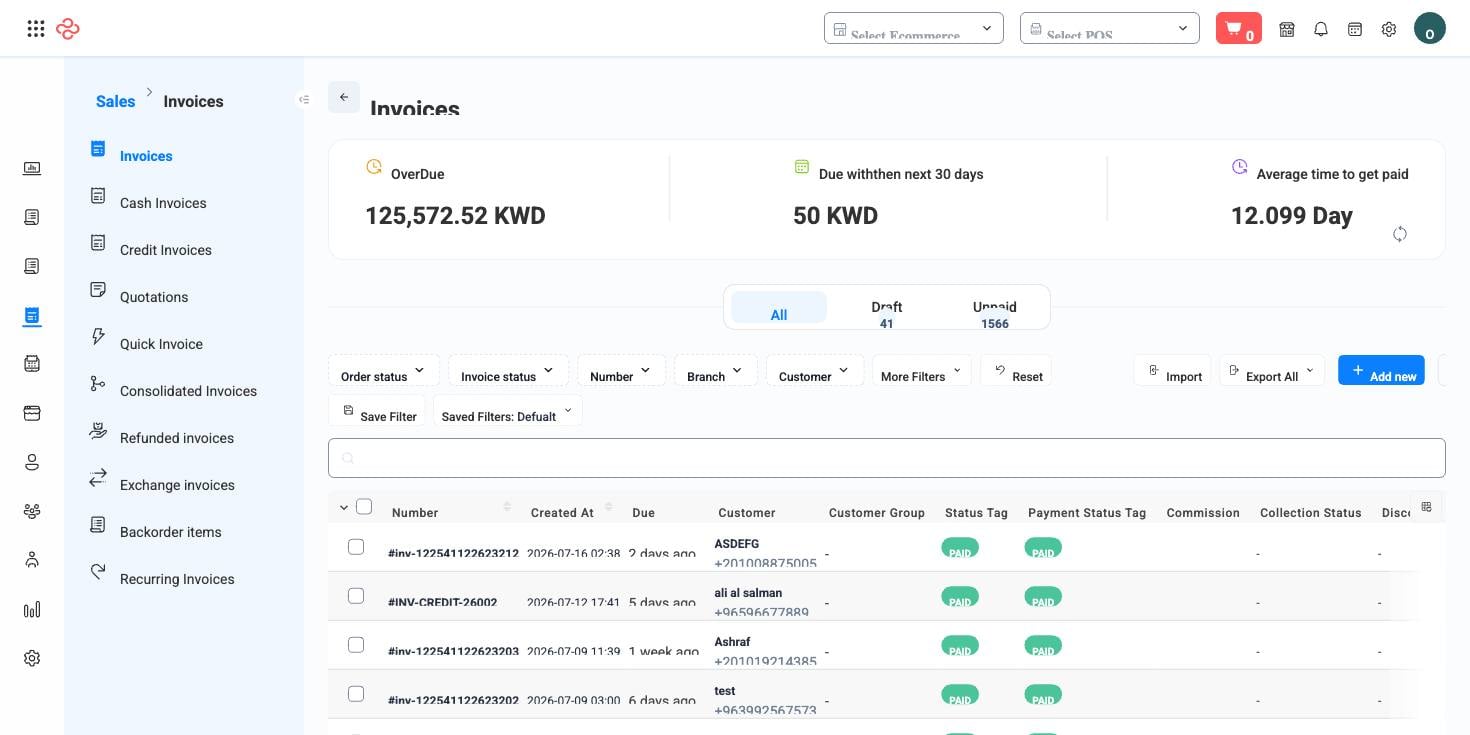The image size is (1470, 735).
Task: Click the Reset filters button
Action: [x=1016, y=370]
